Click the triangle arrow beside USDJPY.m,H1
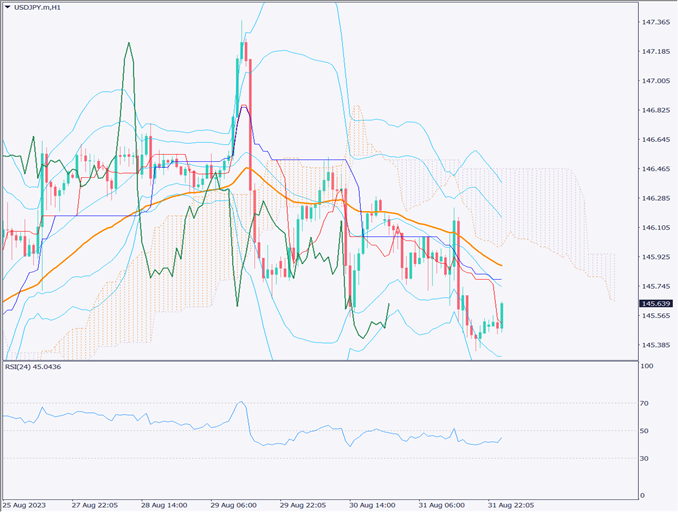The image size is (678, 512). [8, 9]
